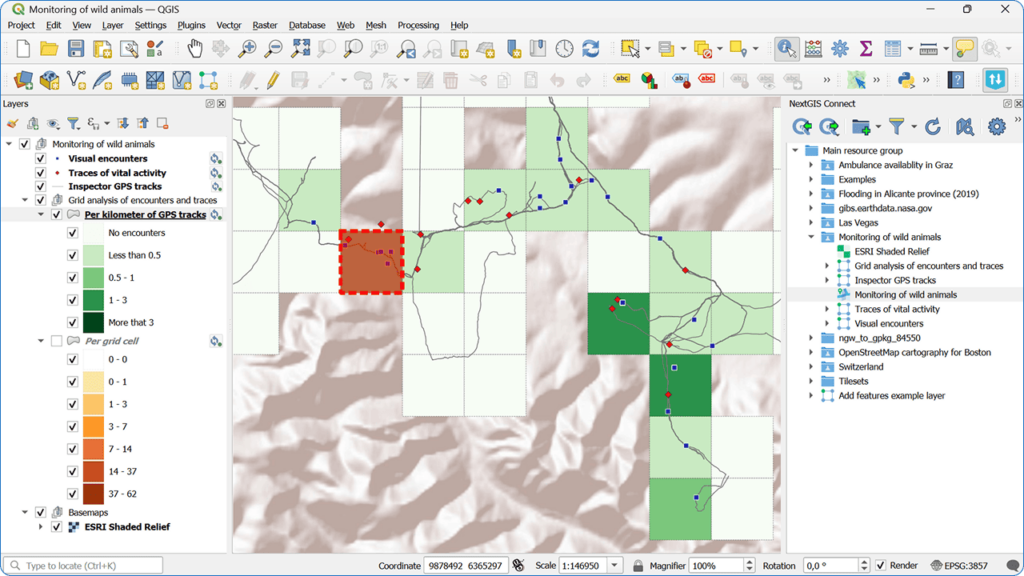The image size is (1024, 576).
Task: Open the Processing menu
Action: [418, 25]
